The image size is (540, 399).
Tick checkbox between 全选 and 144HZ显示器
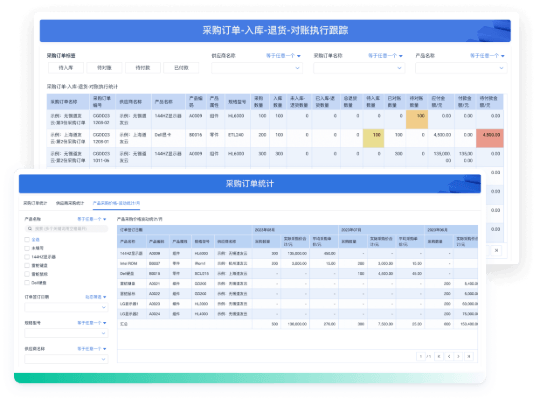tap(27, 248)
